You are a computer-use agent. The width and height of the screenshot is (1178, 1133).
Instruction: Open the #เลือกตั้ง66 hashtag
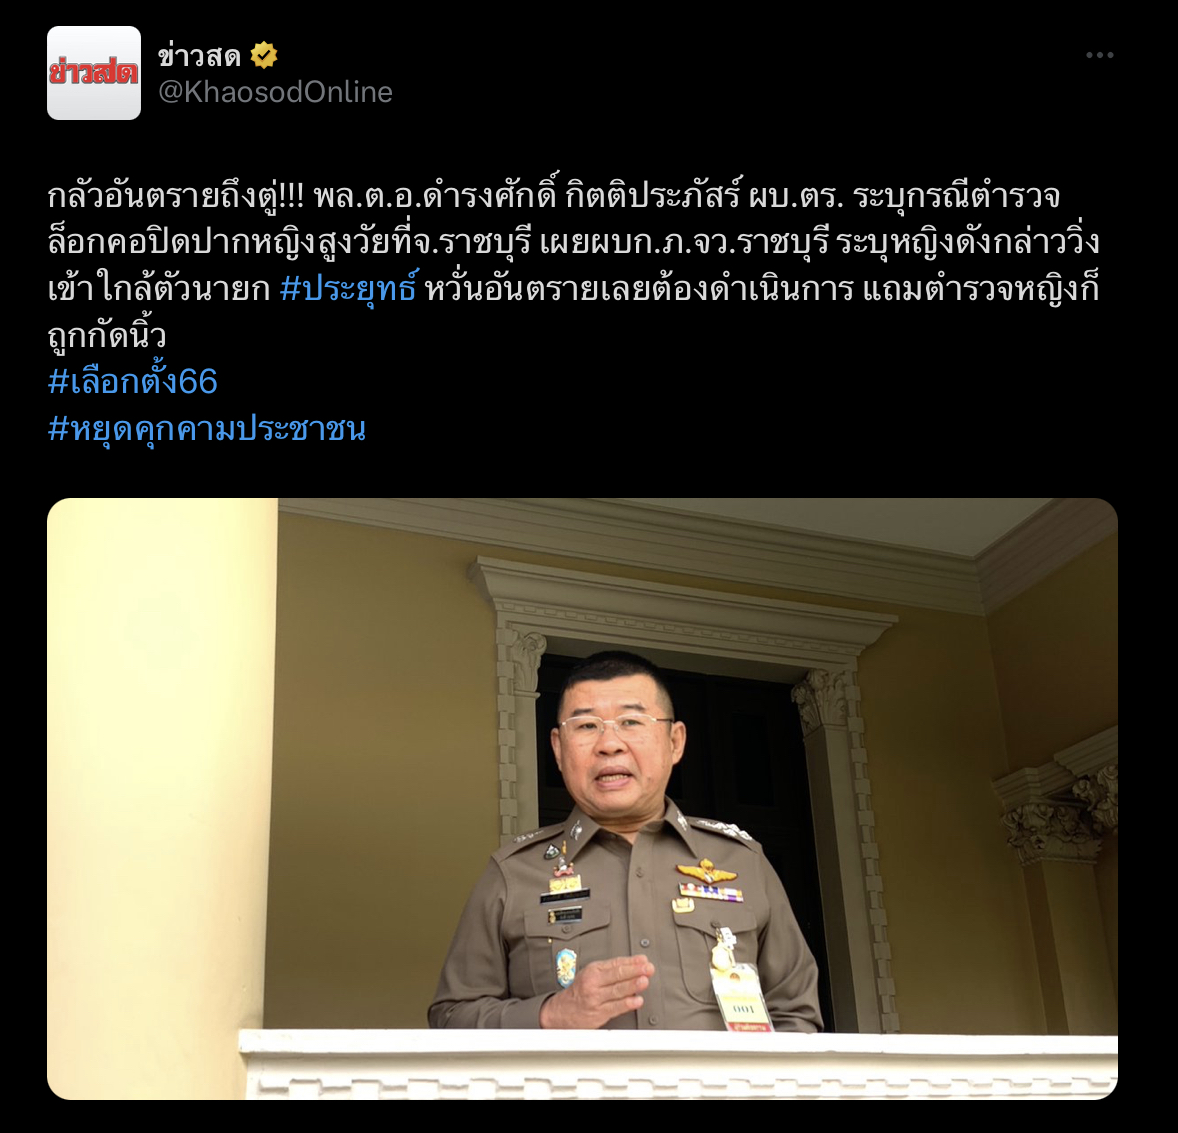(x=132, y=381)
